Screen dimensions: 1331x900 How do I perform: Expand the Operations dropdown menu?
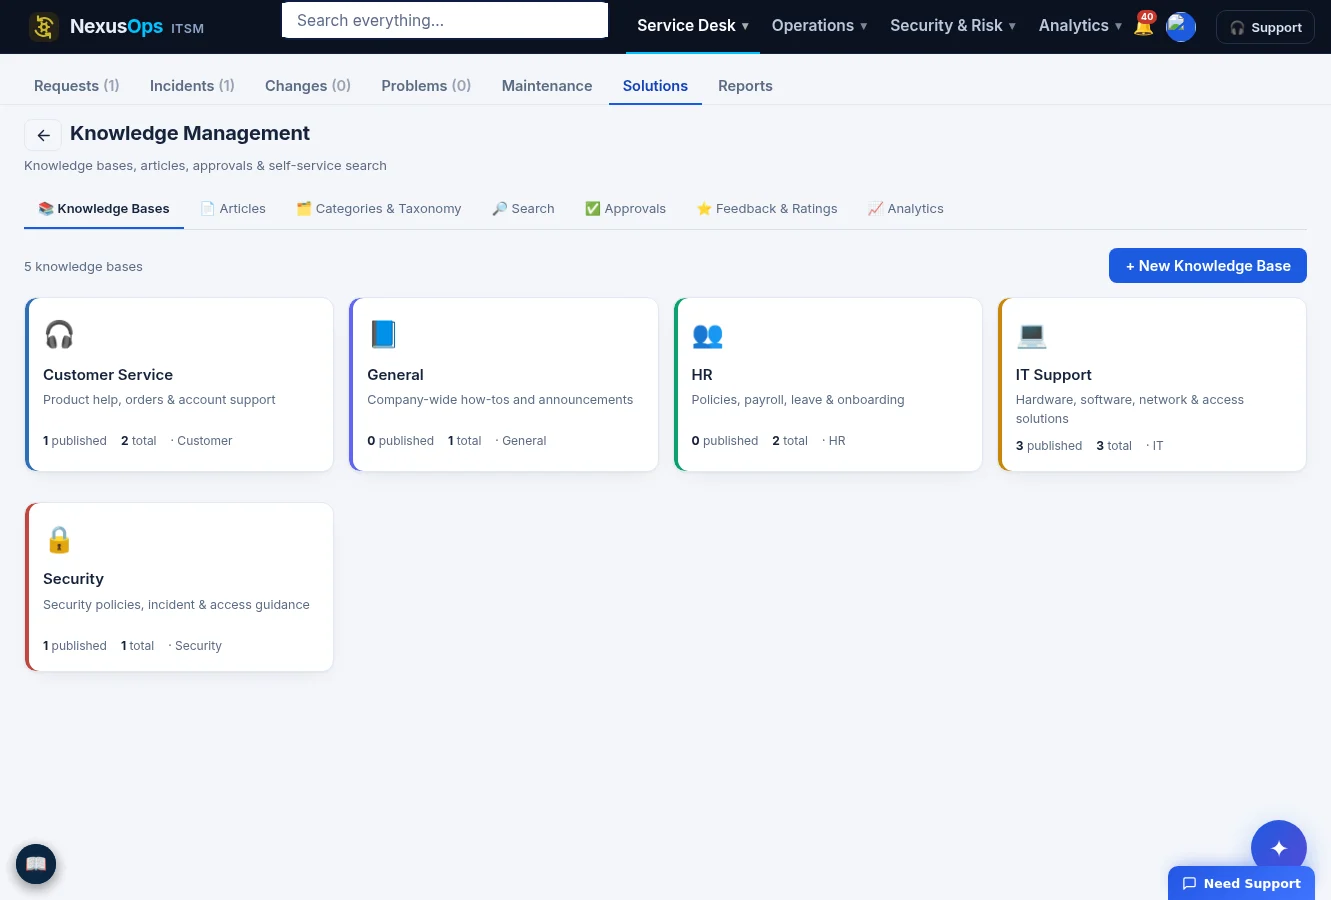click(819, 26)
